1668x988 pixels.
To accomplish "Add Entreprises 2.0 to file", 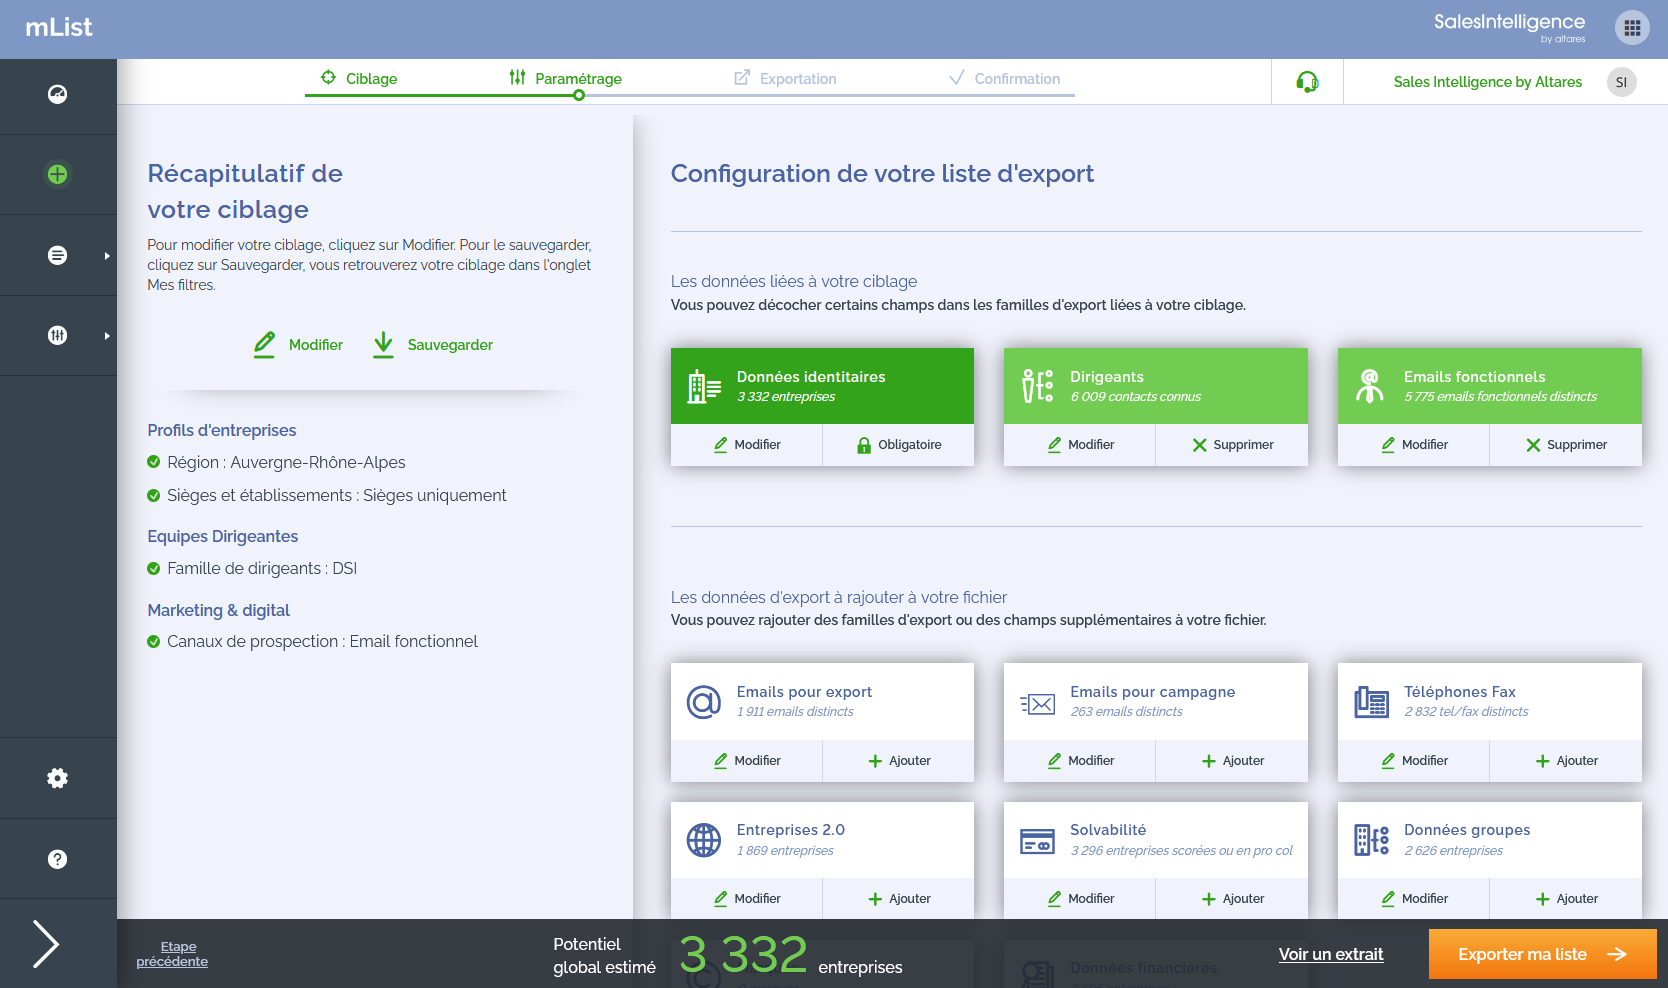I will click(x=899, y=899).
